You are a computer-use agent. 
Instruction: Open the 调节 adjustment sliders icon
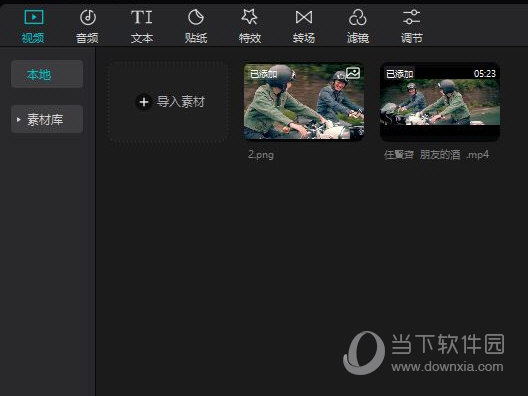coord(411,17)
